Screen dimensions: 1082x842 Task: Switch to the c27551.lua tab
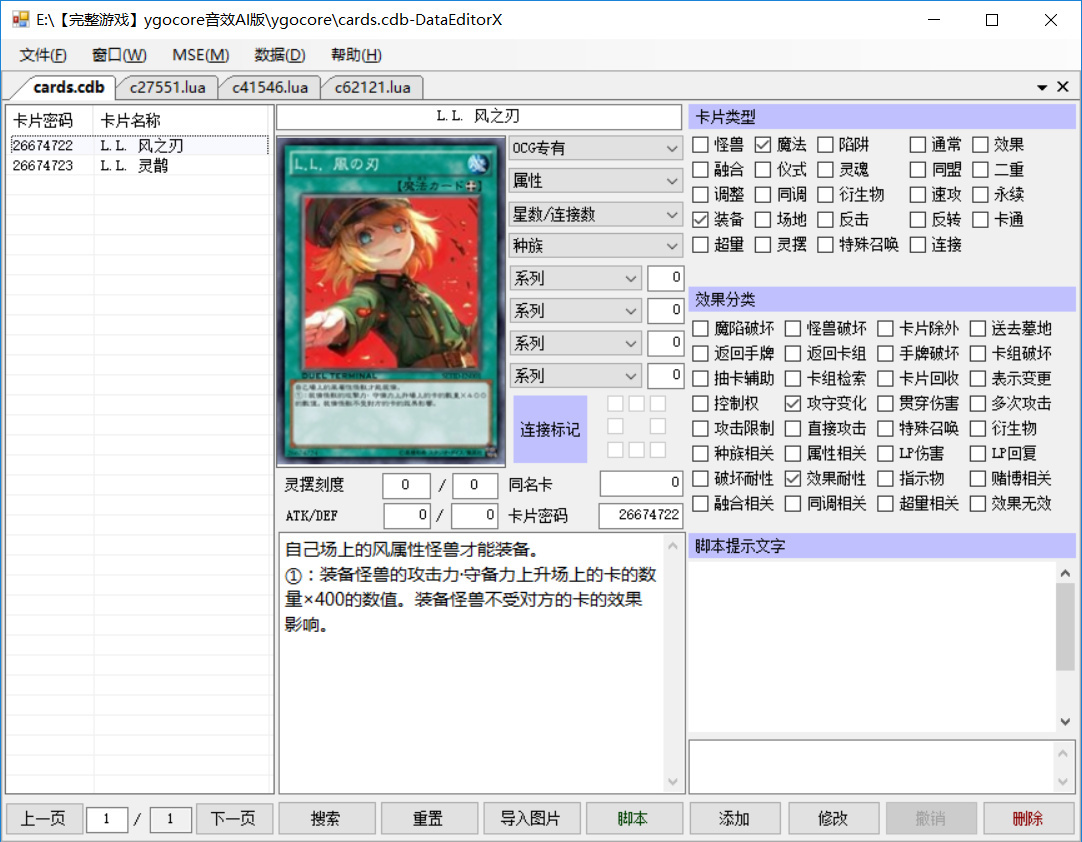(x=168, y=88)
